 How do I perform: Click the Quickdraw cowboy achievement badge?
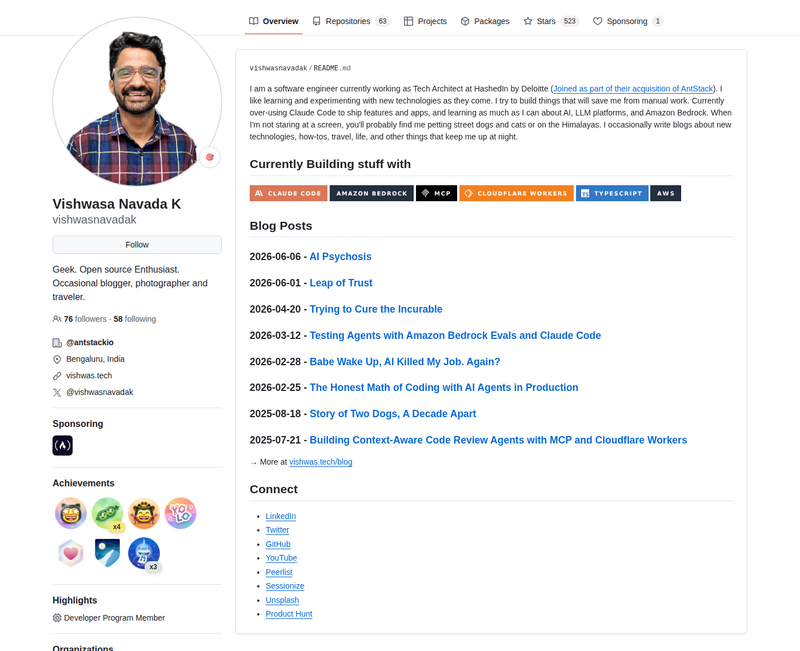[144, 513]
